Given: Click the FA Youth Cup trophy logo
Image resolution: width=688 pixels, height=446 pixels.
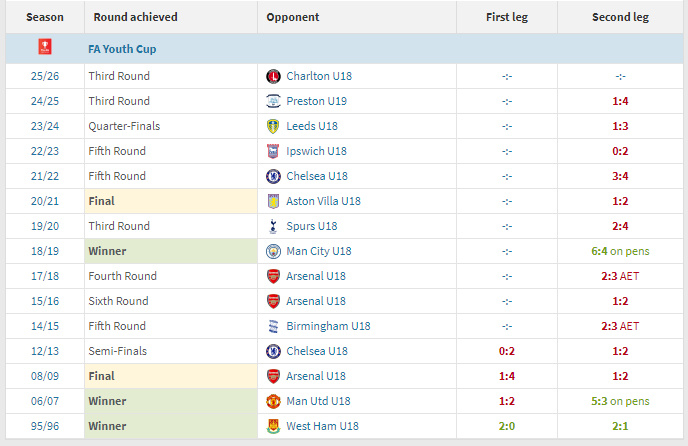Looking at the screenshot, I should 44,49.
